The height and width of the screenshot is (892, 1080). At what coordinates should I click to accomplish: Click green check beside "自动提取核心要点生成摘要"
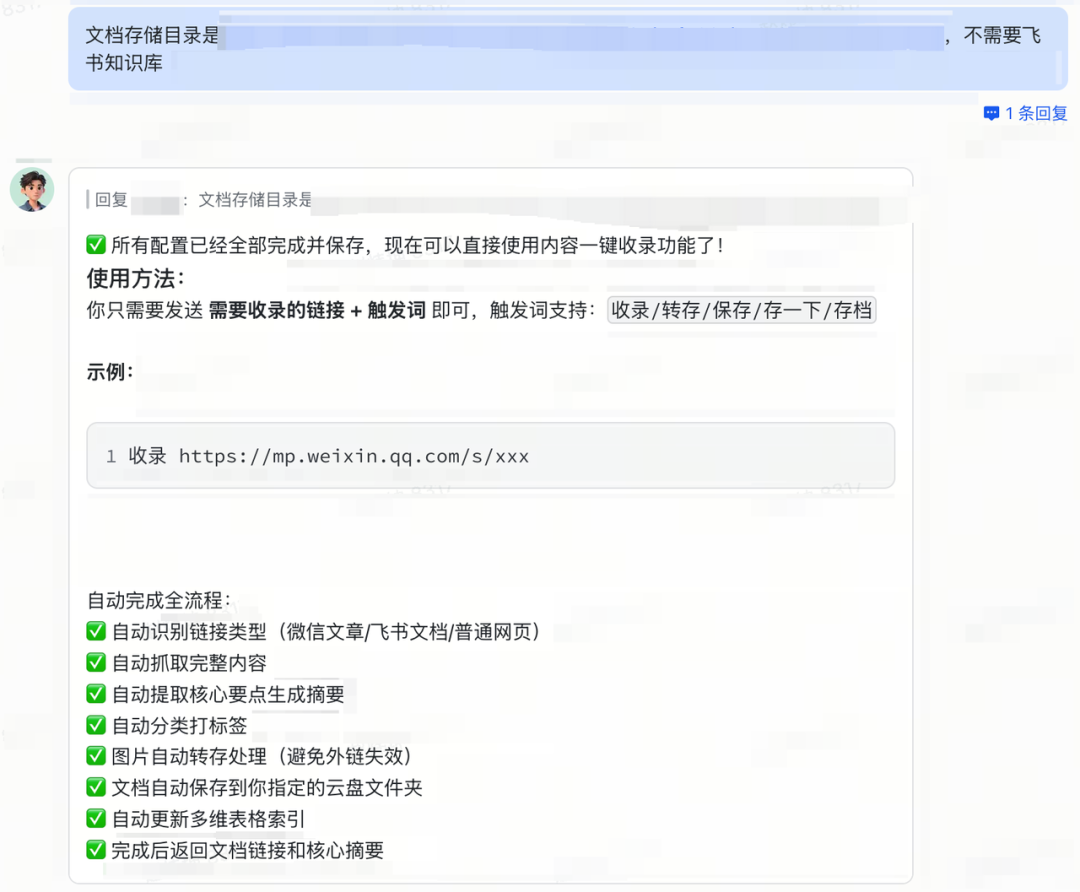[x=96, y=694]
